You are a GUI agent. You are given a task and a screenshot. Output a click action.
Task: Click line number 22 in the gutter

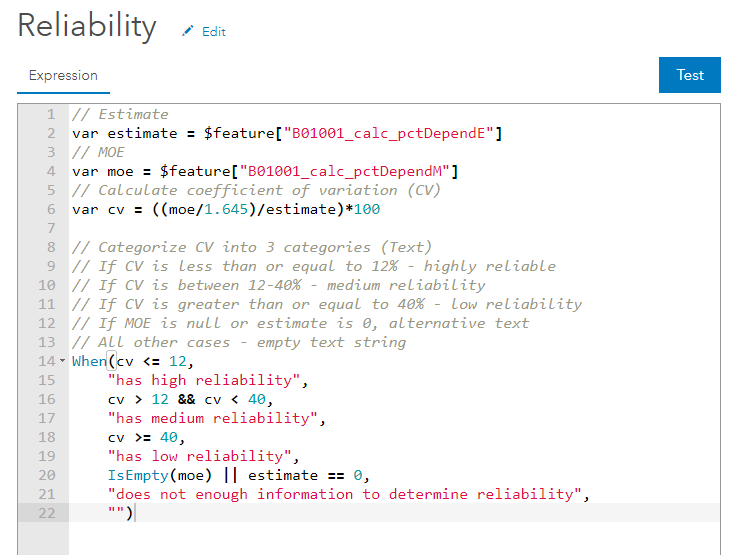click(46, 513)
